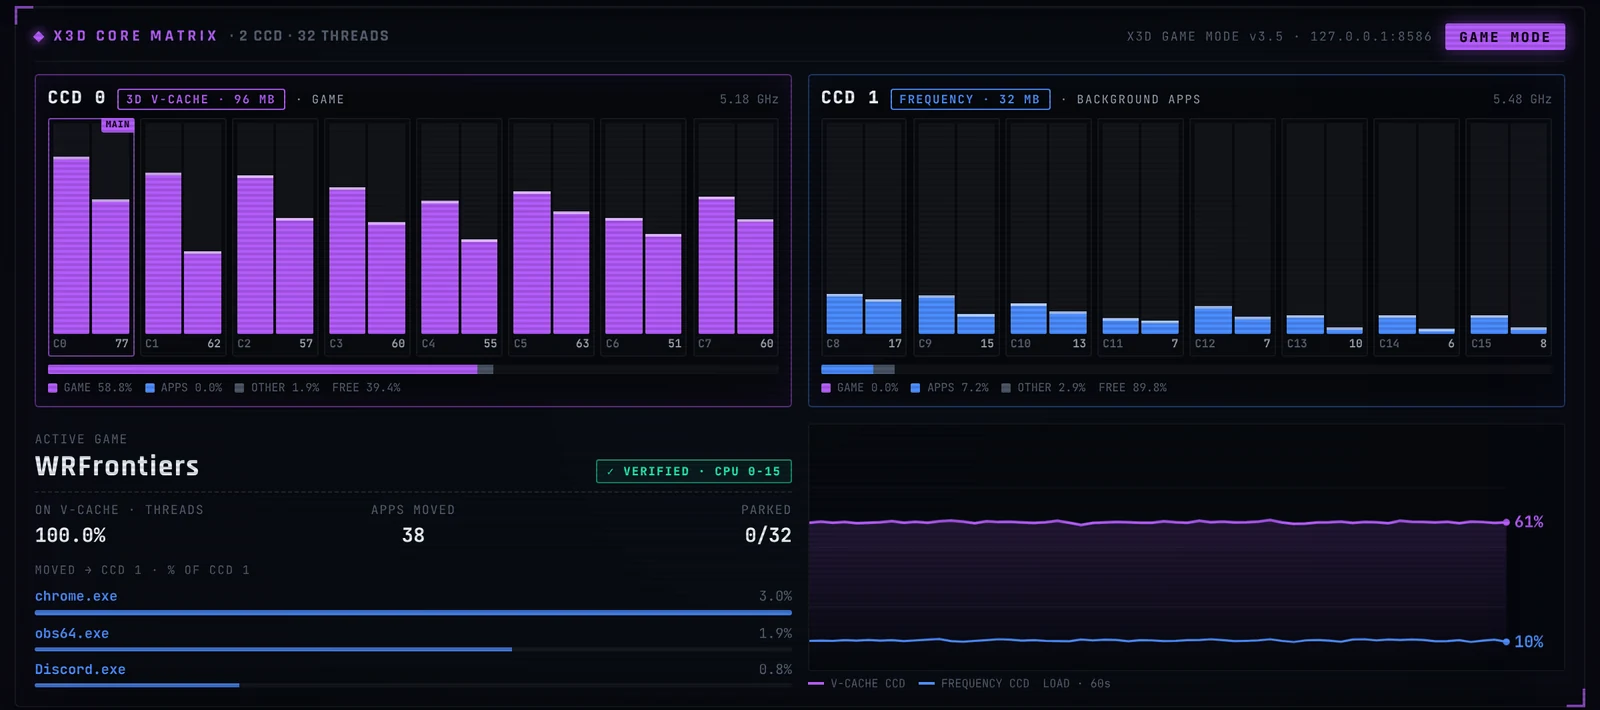The image size is (1600, 710).
Task: Click the diamond logo beside X3D Core Matrix
Action: (39, 36)
